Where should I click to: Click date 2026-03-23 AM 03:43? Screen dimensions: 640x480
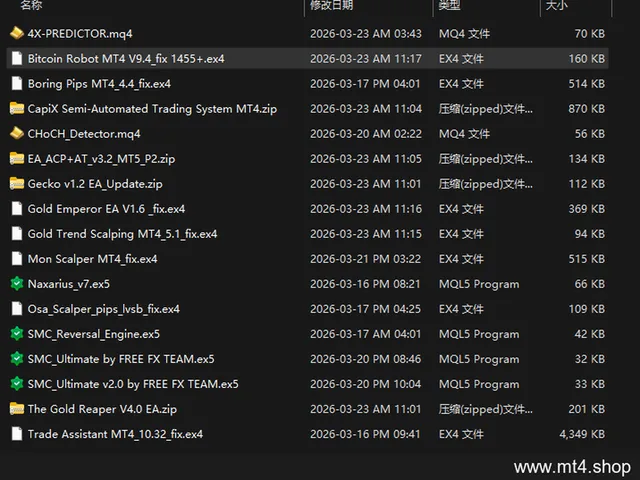click(x=366, y=33)
